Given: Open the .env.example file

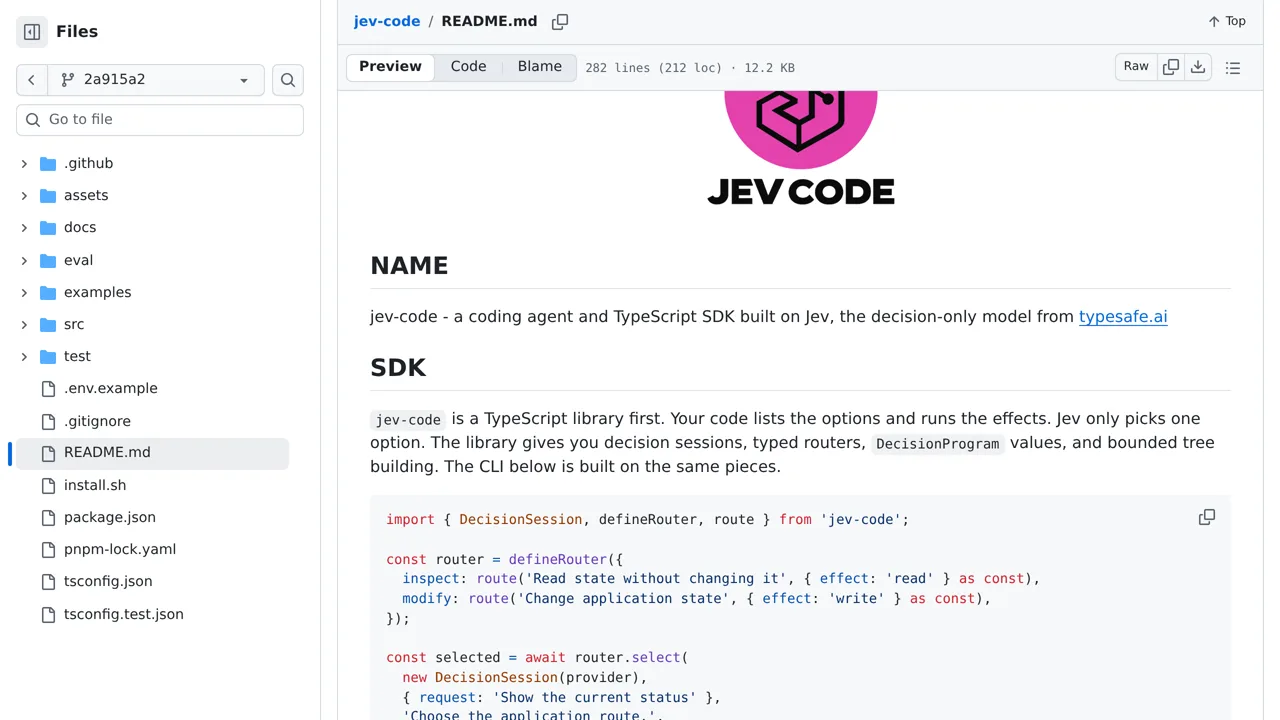Looking at the screenshot, I should [110, 388].
